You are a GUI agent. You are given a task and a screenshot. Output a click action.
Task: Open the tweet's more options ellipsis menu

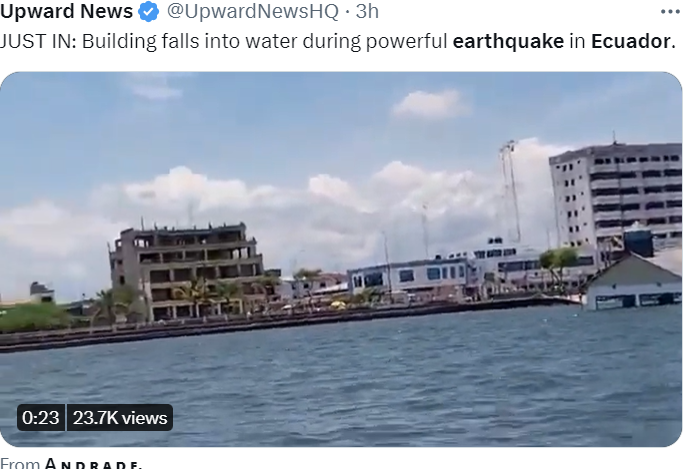tap(670, 12)
